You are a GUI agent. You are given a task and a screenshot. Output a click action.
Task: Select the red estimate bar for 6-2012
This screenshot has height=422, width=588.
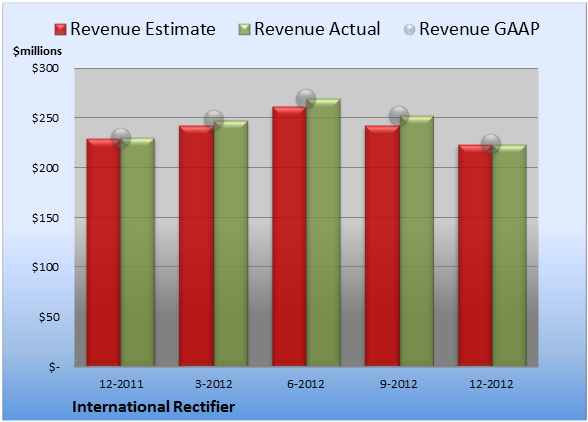pyautogui.click(x=289, y=236)
